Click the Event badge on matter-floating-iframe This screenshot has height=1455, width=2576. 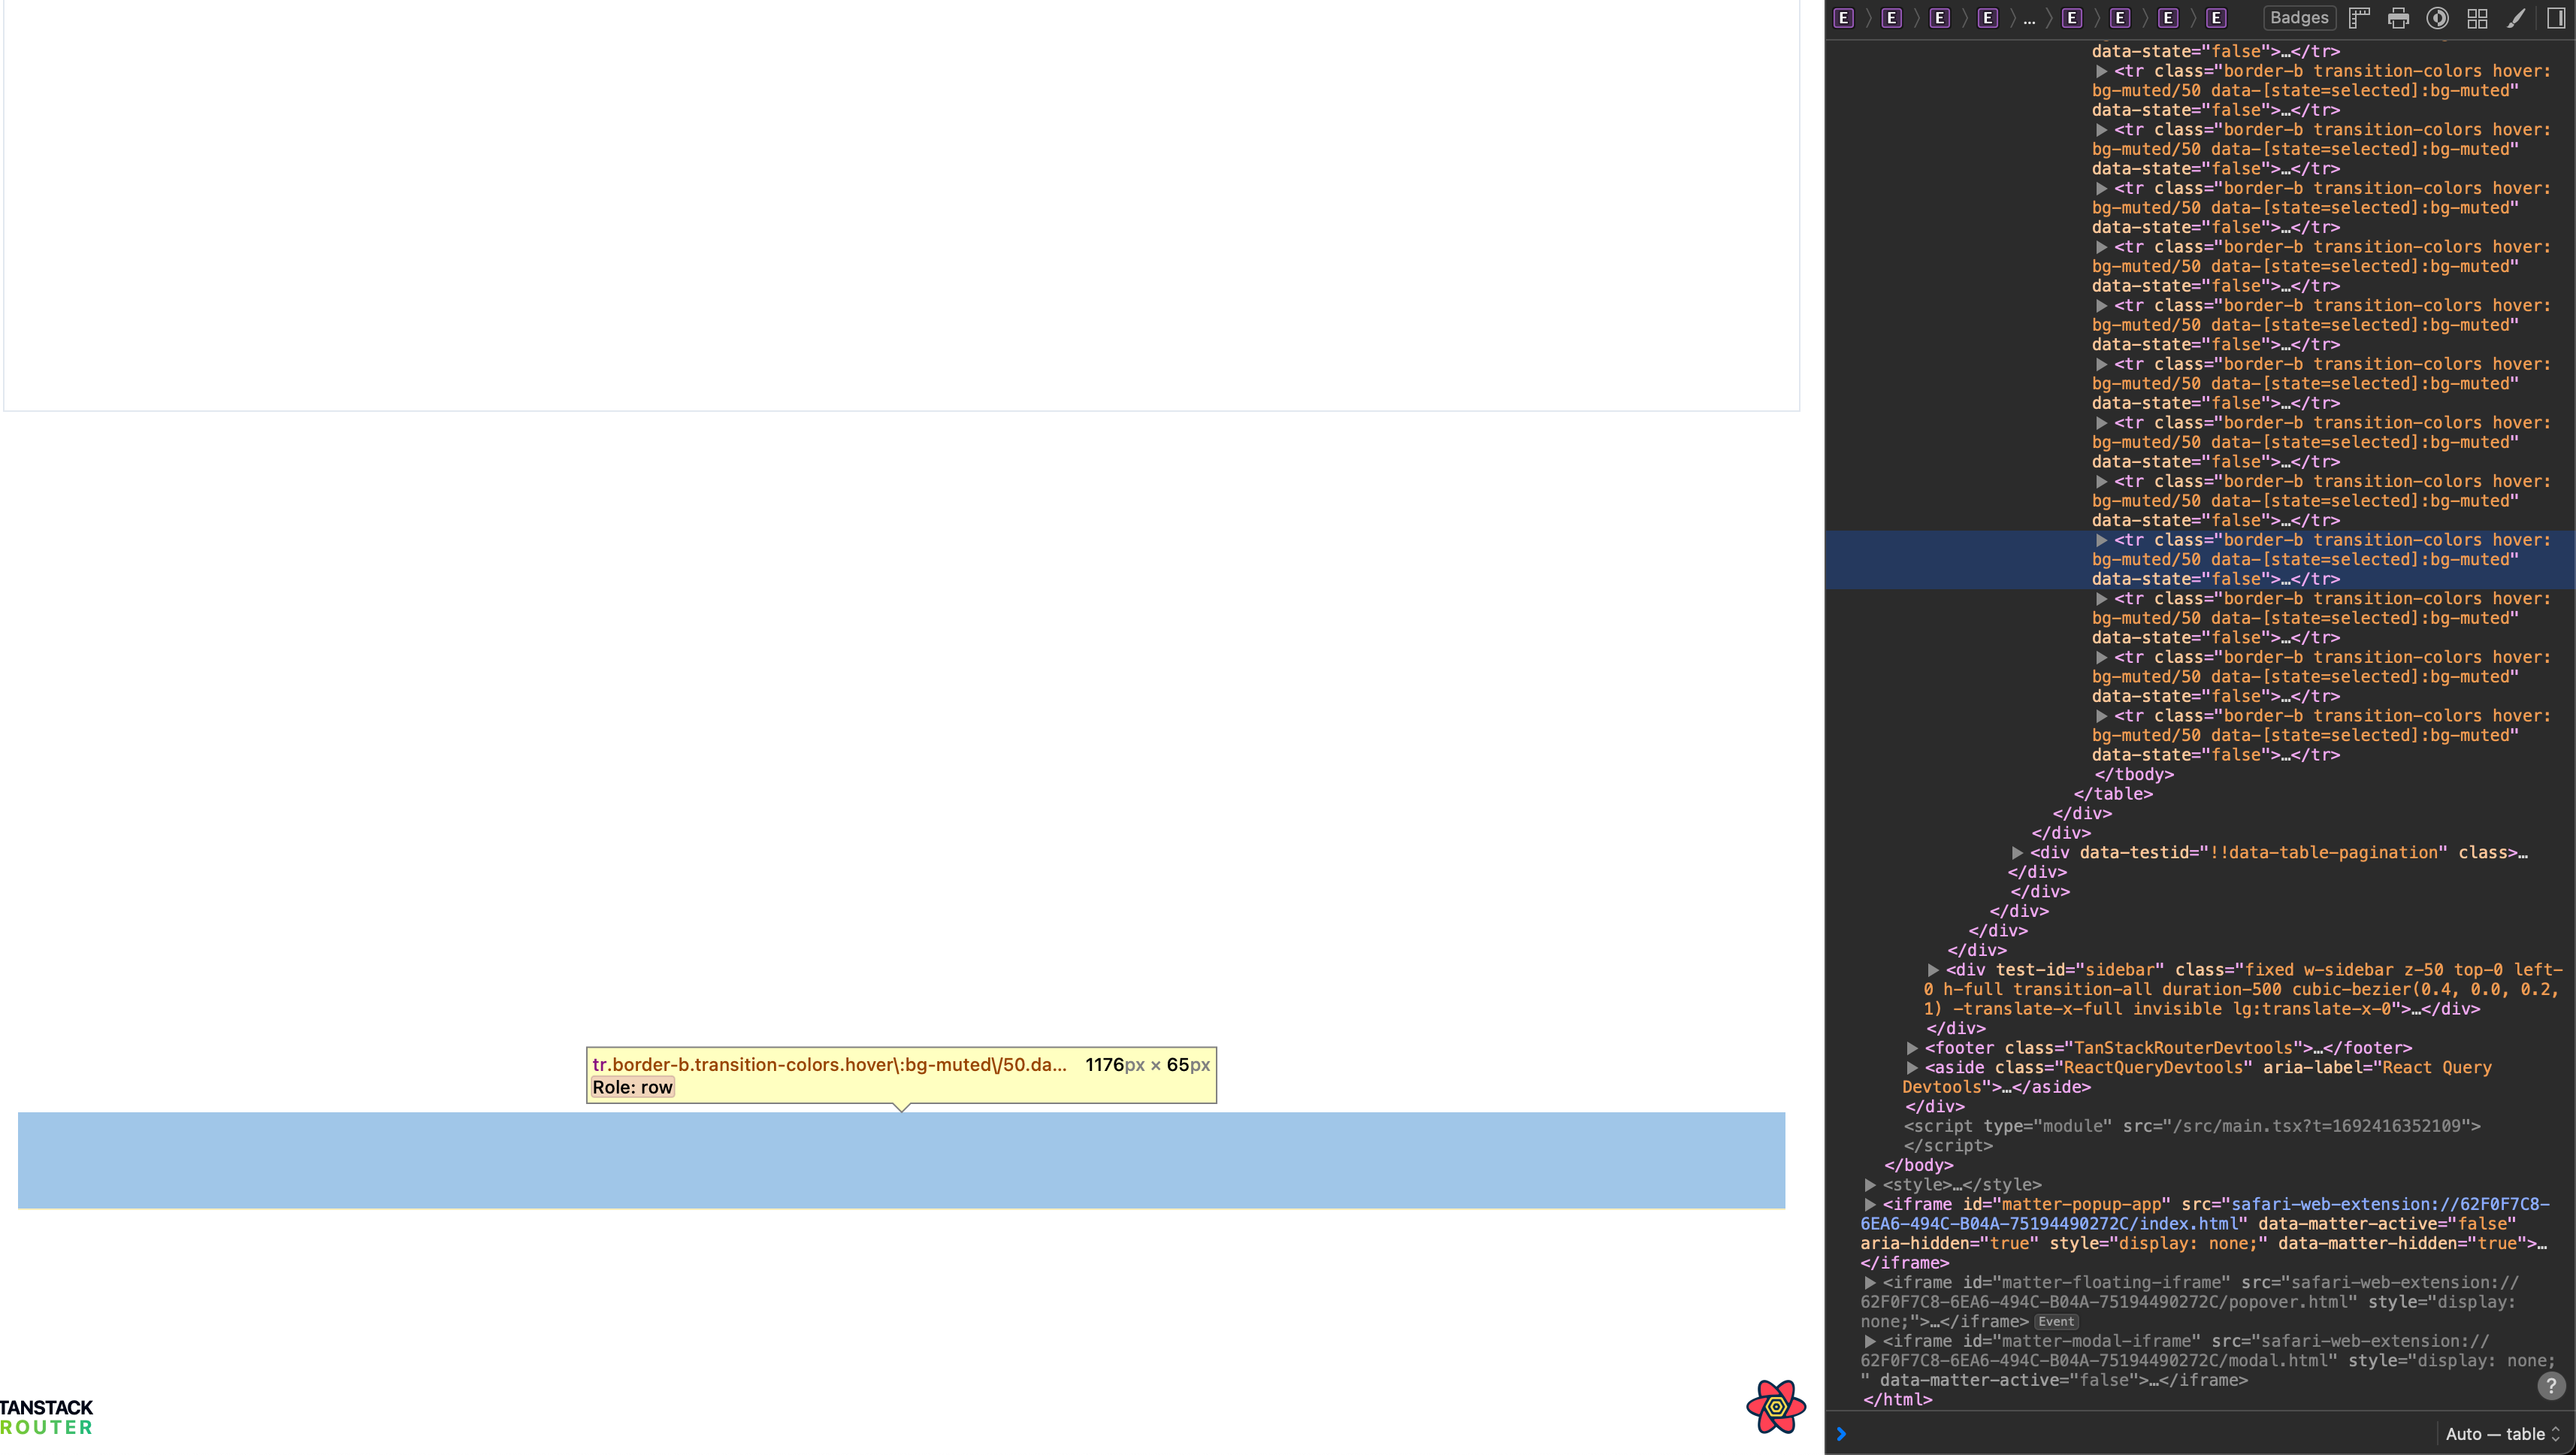click(2056, 1322)
